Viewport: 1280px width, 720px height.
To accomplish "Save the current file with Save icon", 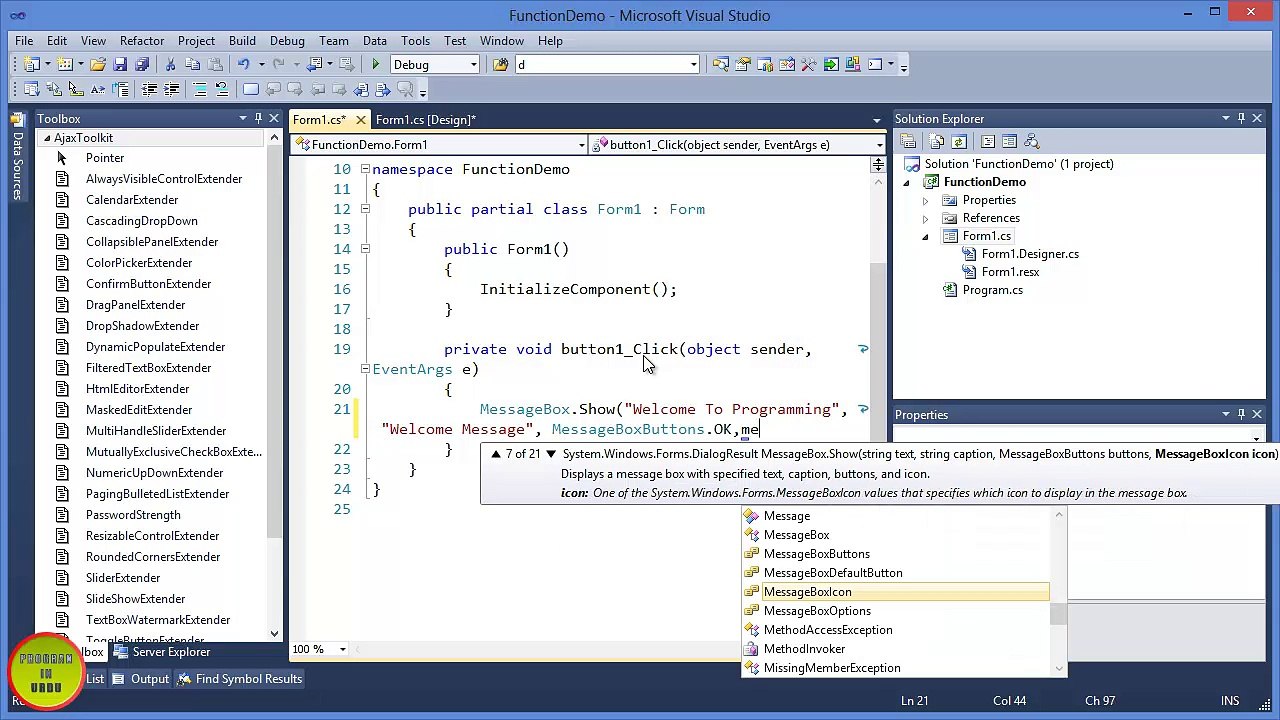I will click(x=120, y=64).
